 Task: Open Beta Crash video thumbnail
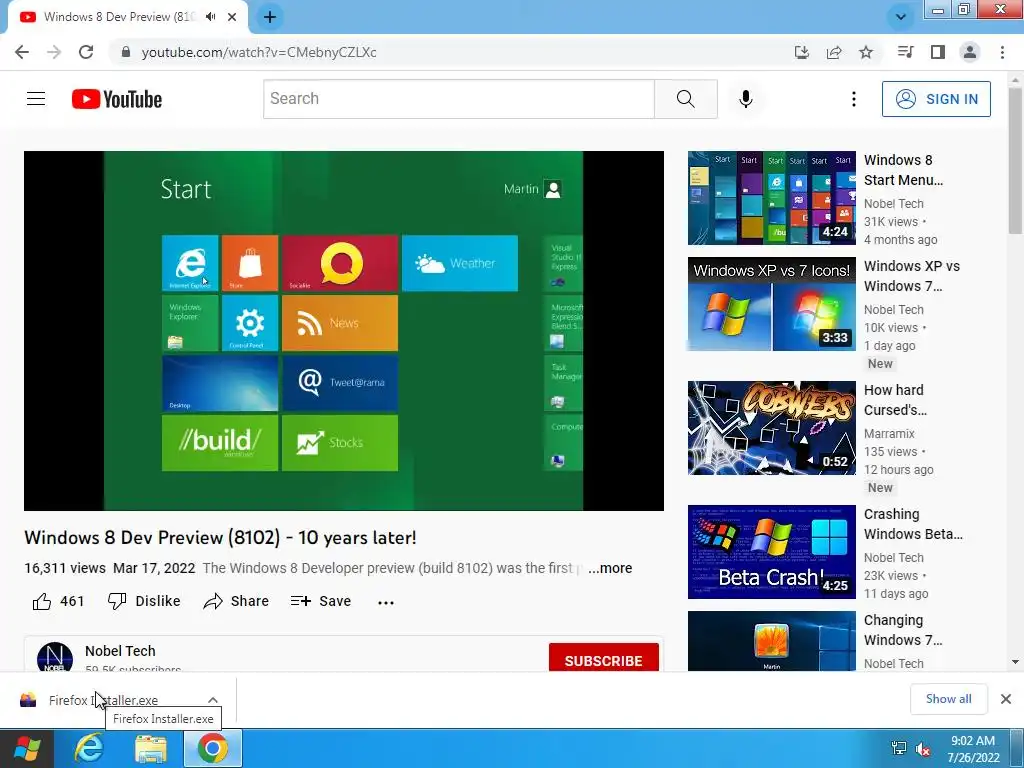pos(771,552)
